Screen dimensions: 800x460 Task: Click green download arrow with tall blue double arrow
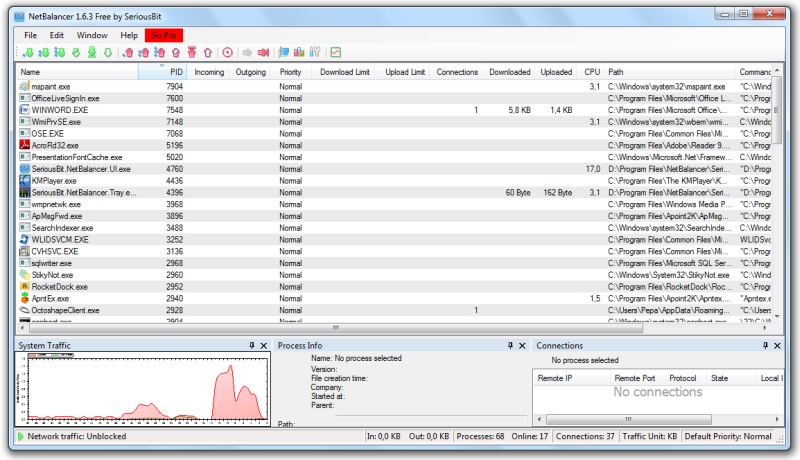click(60, 53)
